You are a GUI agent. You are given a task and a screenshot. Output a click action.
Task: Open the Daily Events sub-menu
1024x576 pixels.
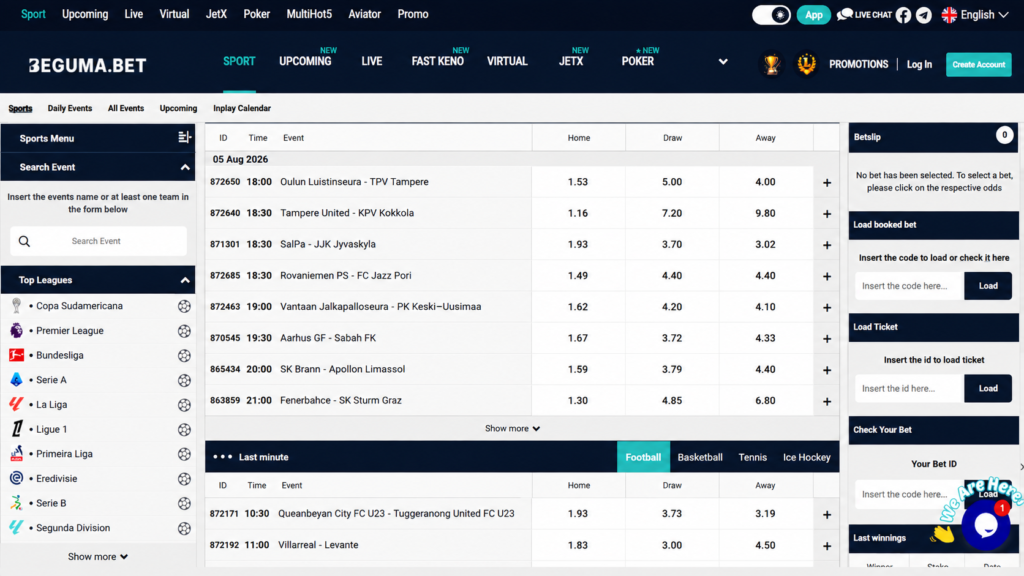pyautogui.click(x=70, y=108)
